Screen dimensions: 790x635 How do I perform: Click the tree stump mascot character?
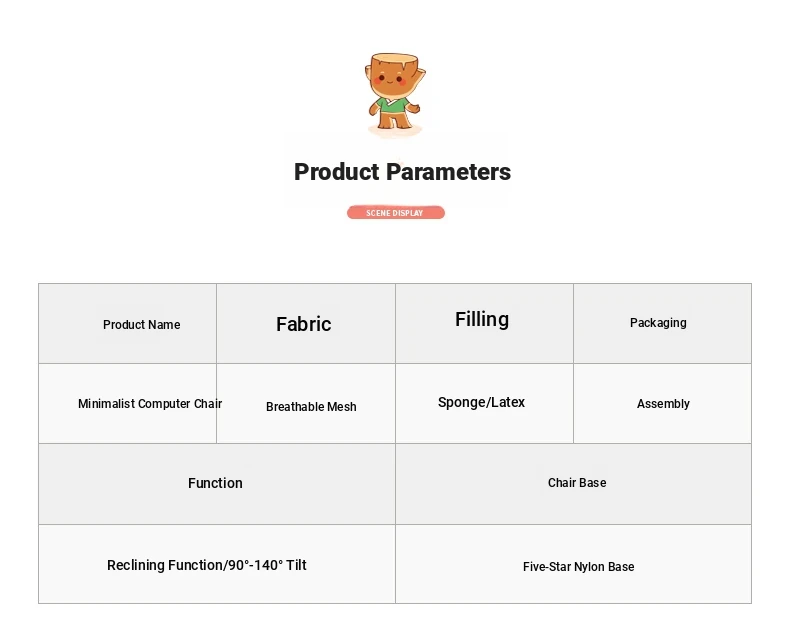(395, 94)
